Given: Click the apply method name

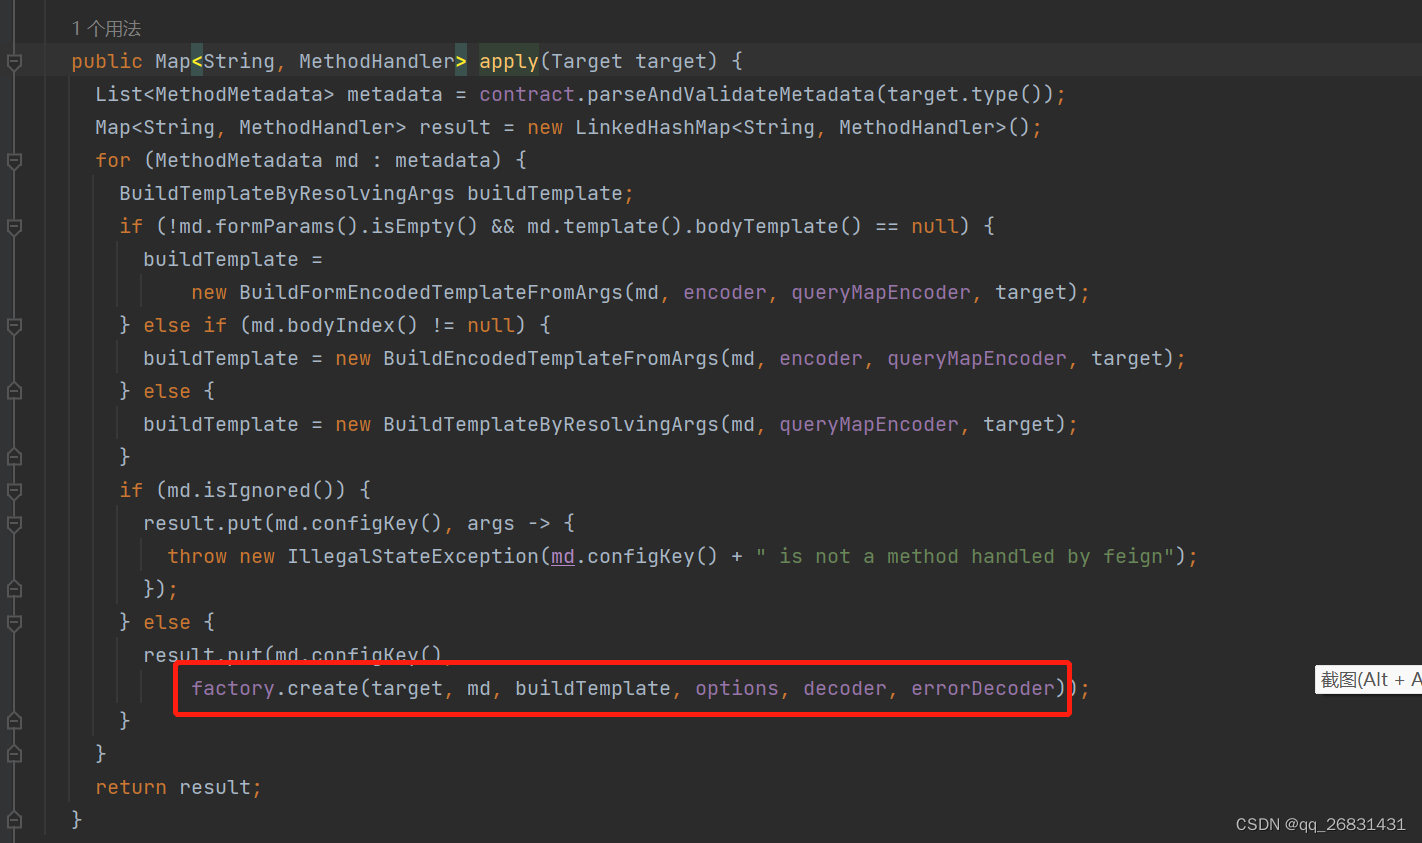Looking at the screenshot, I should [509, 62].
